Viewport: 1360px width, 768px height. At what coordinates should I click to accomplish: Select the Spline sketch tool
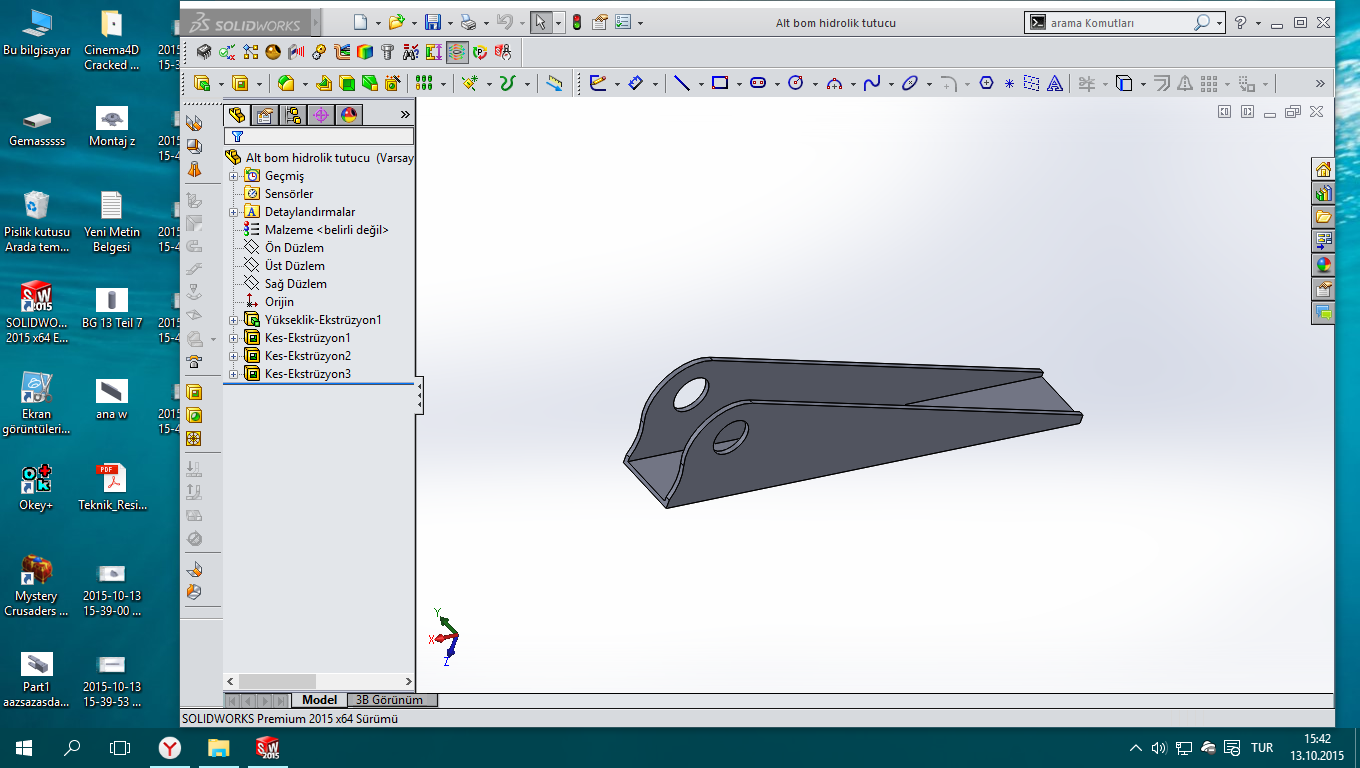coord(872,84)
